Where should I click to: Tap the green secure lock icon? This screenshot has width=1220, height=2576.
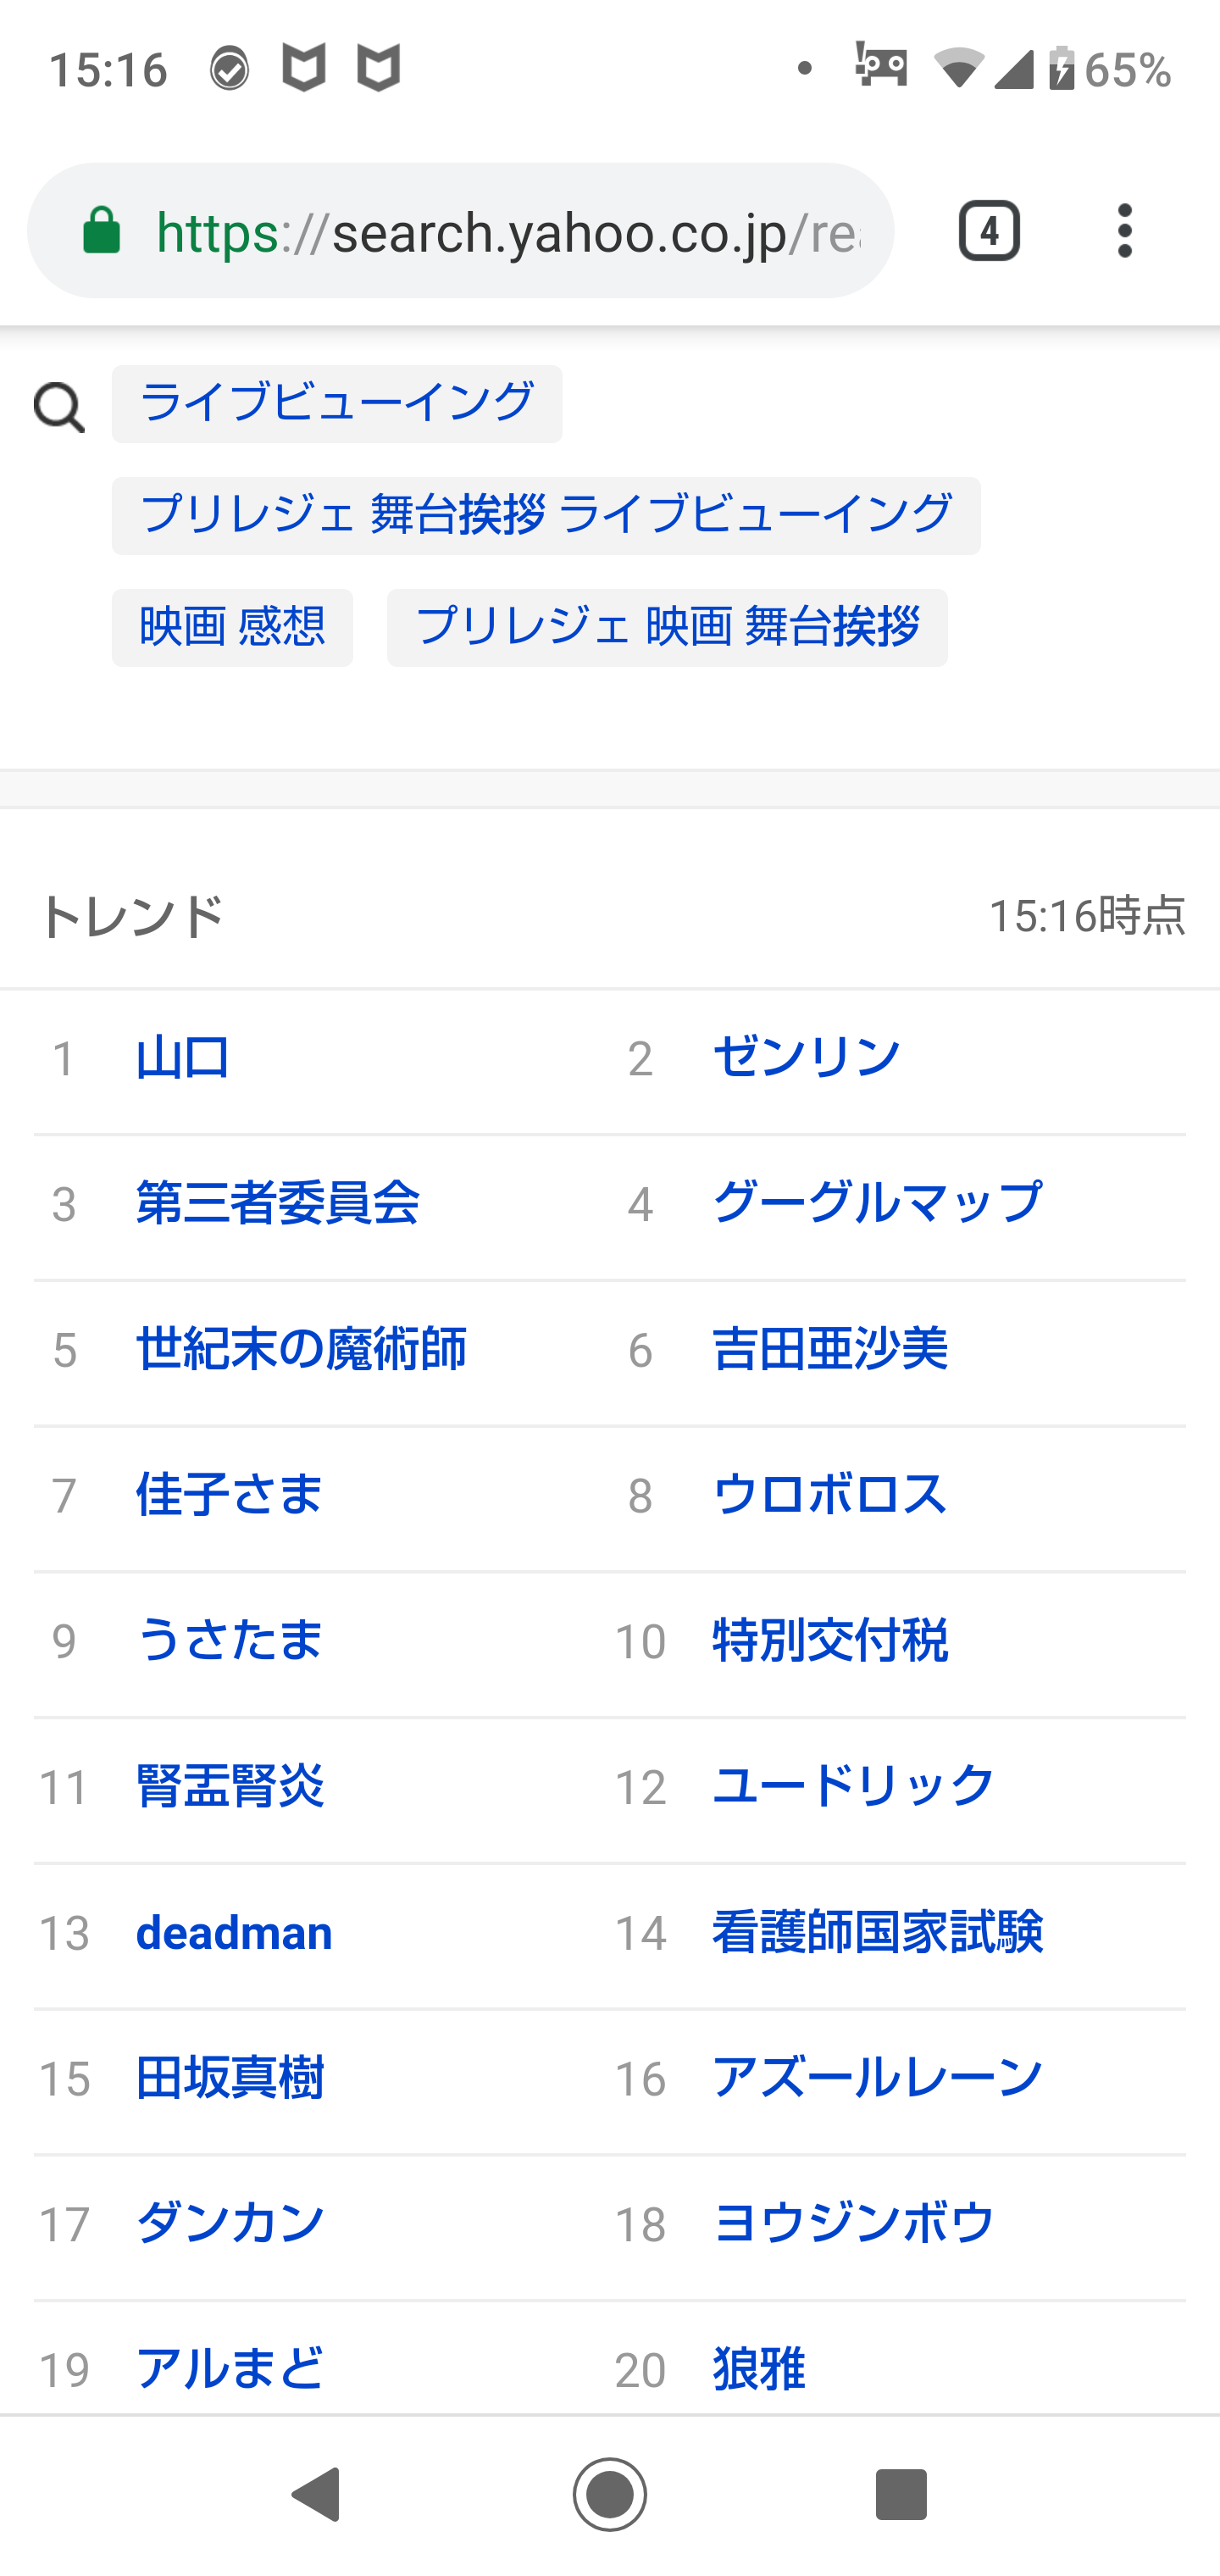point(101,231)
